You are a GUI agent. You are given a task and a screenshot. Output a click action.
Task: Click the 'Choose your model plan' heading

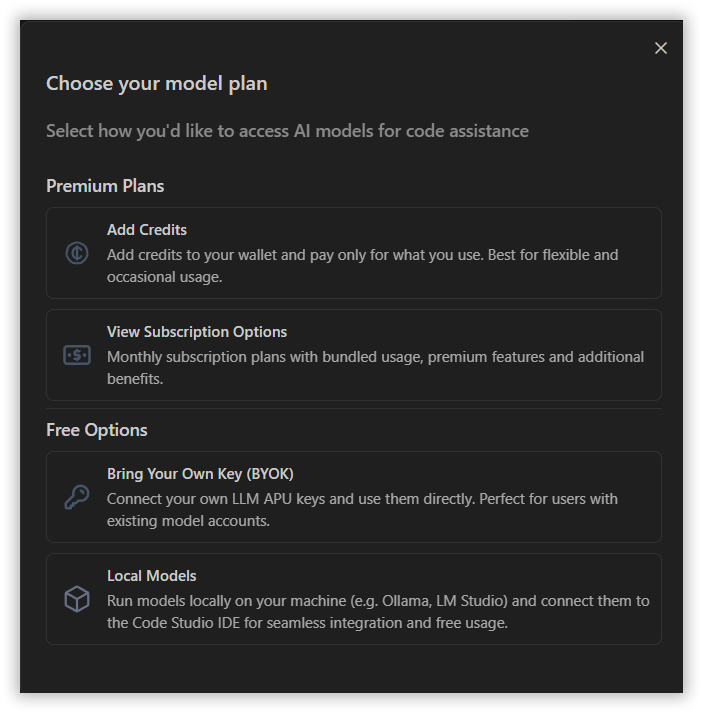pos(157,83)
